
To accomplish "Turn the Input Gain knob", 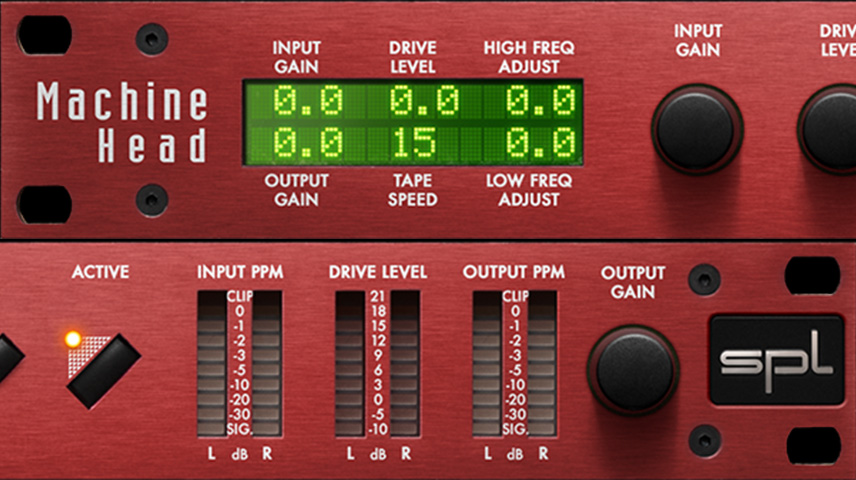I will [x=697, y=129].
